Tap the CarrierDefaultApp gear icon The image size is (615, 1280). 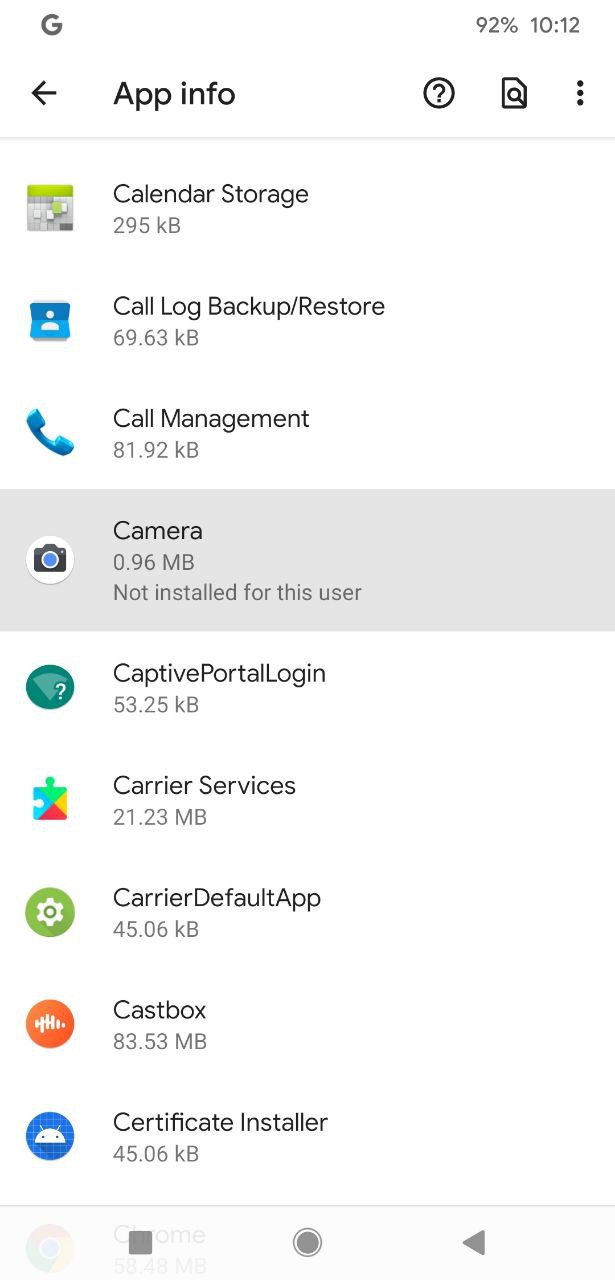pyautogui.click(x=50, y=911)
